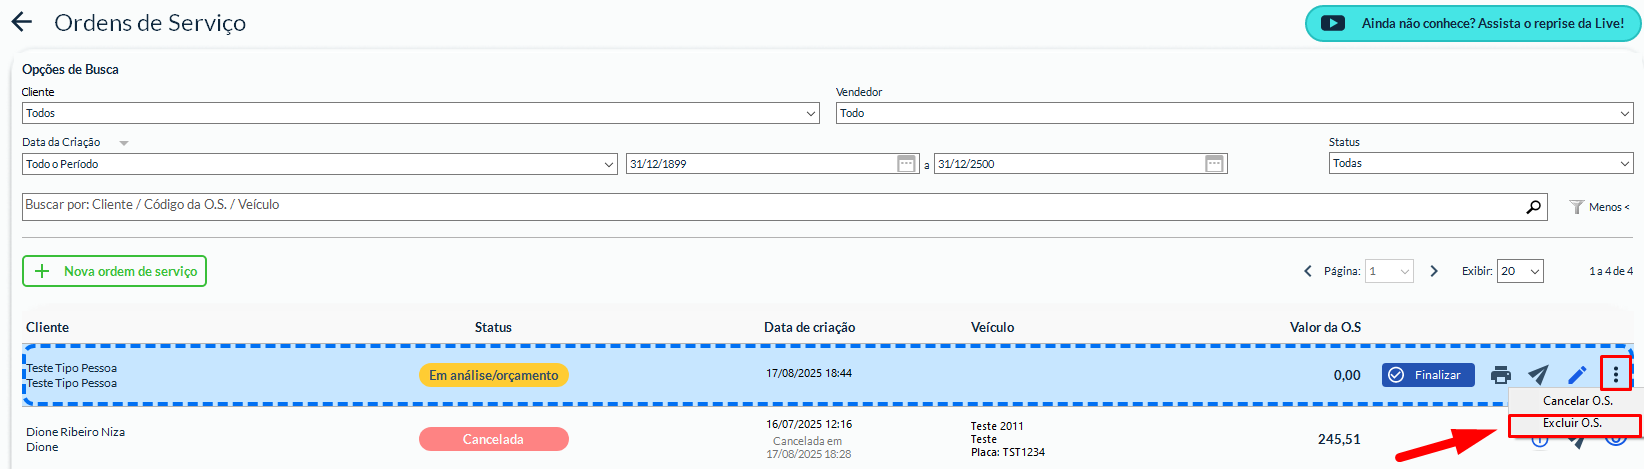Click the print icon in first row

point(1500,375)
